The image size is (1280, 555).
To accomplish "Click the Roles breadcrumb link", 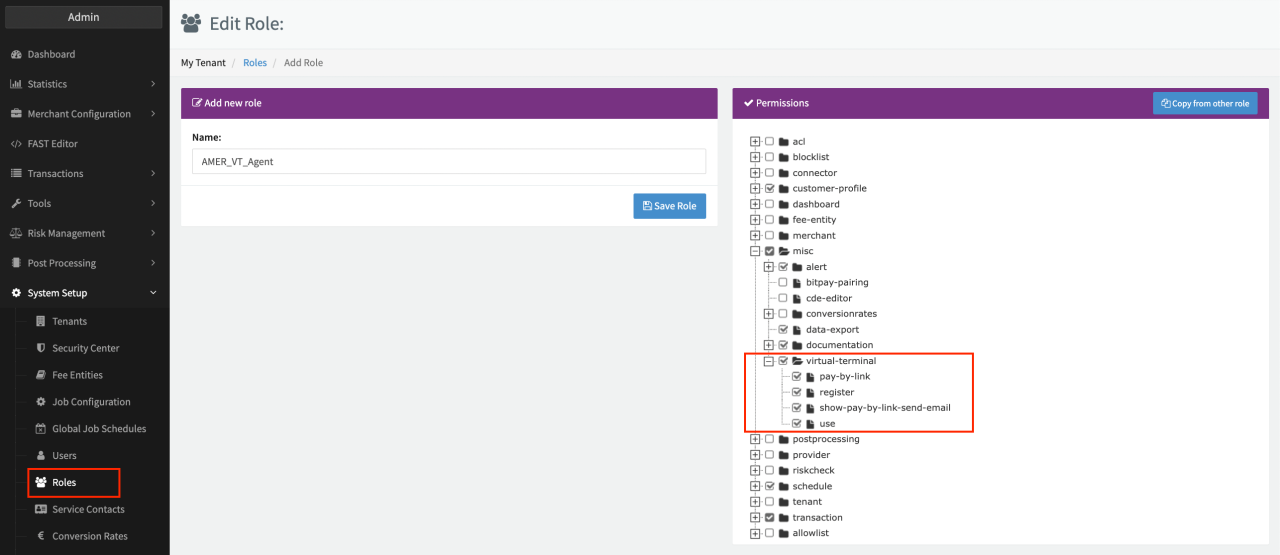I will (x=255, y=63).
